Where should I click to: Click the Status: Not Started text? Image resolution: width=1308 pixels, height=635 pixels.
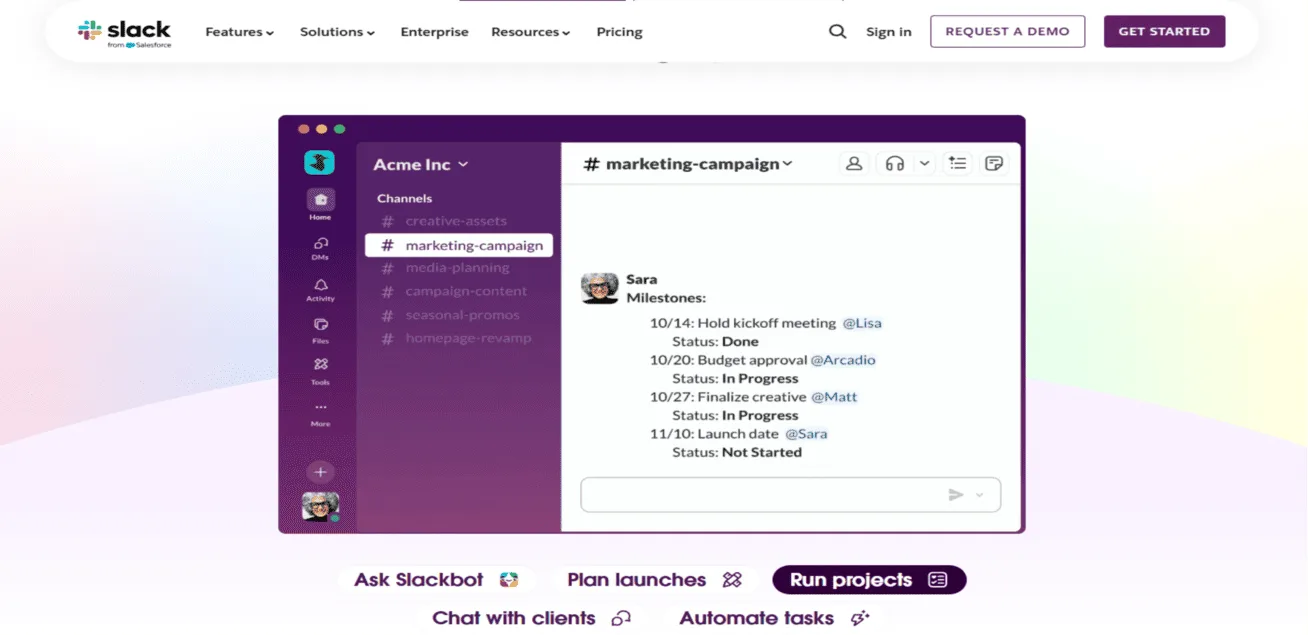(737, 452)
